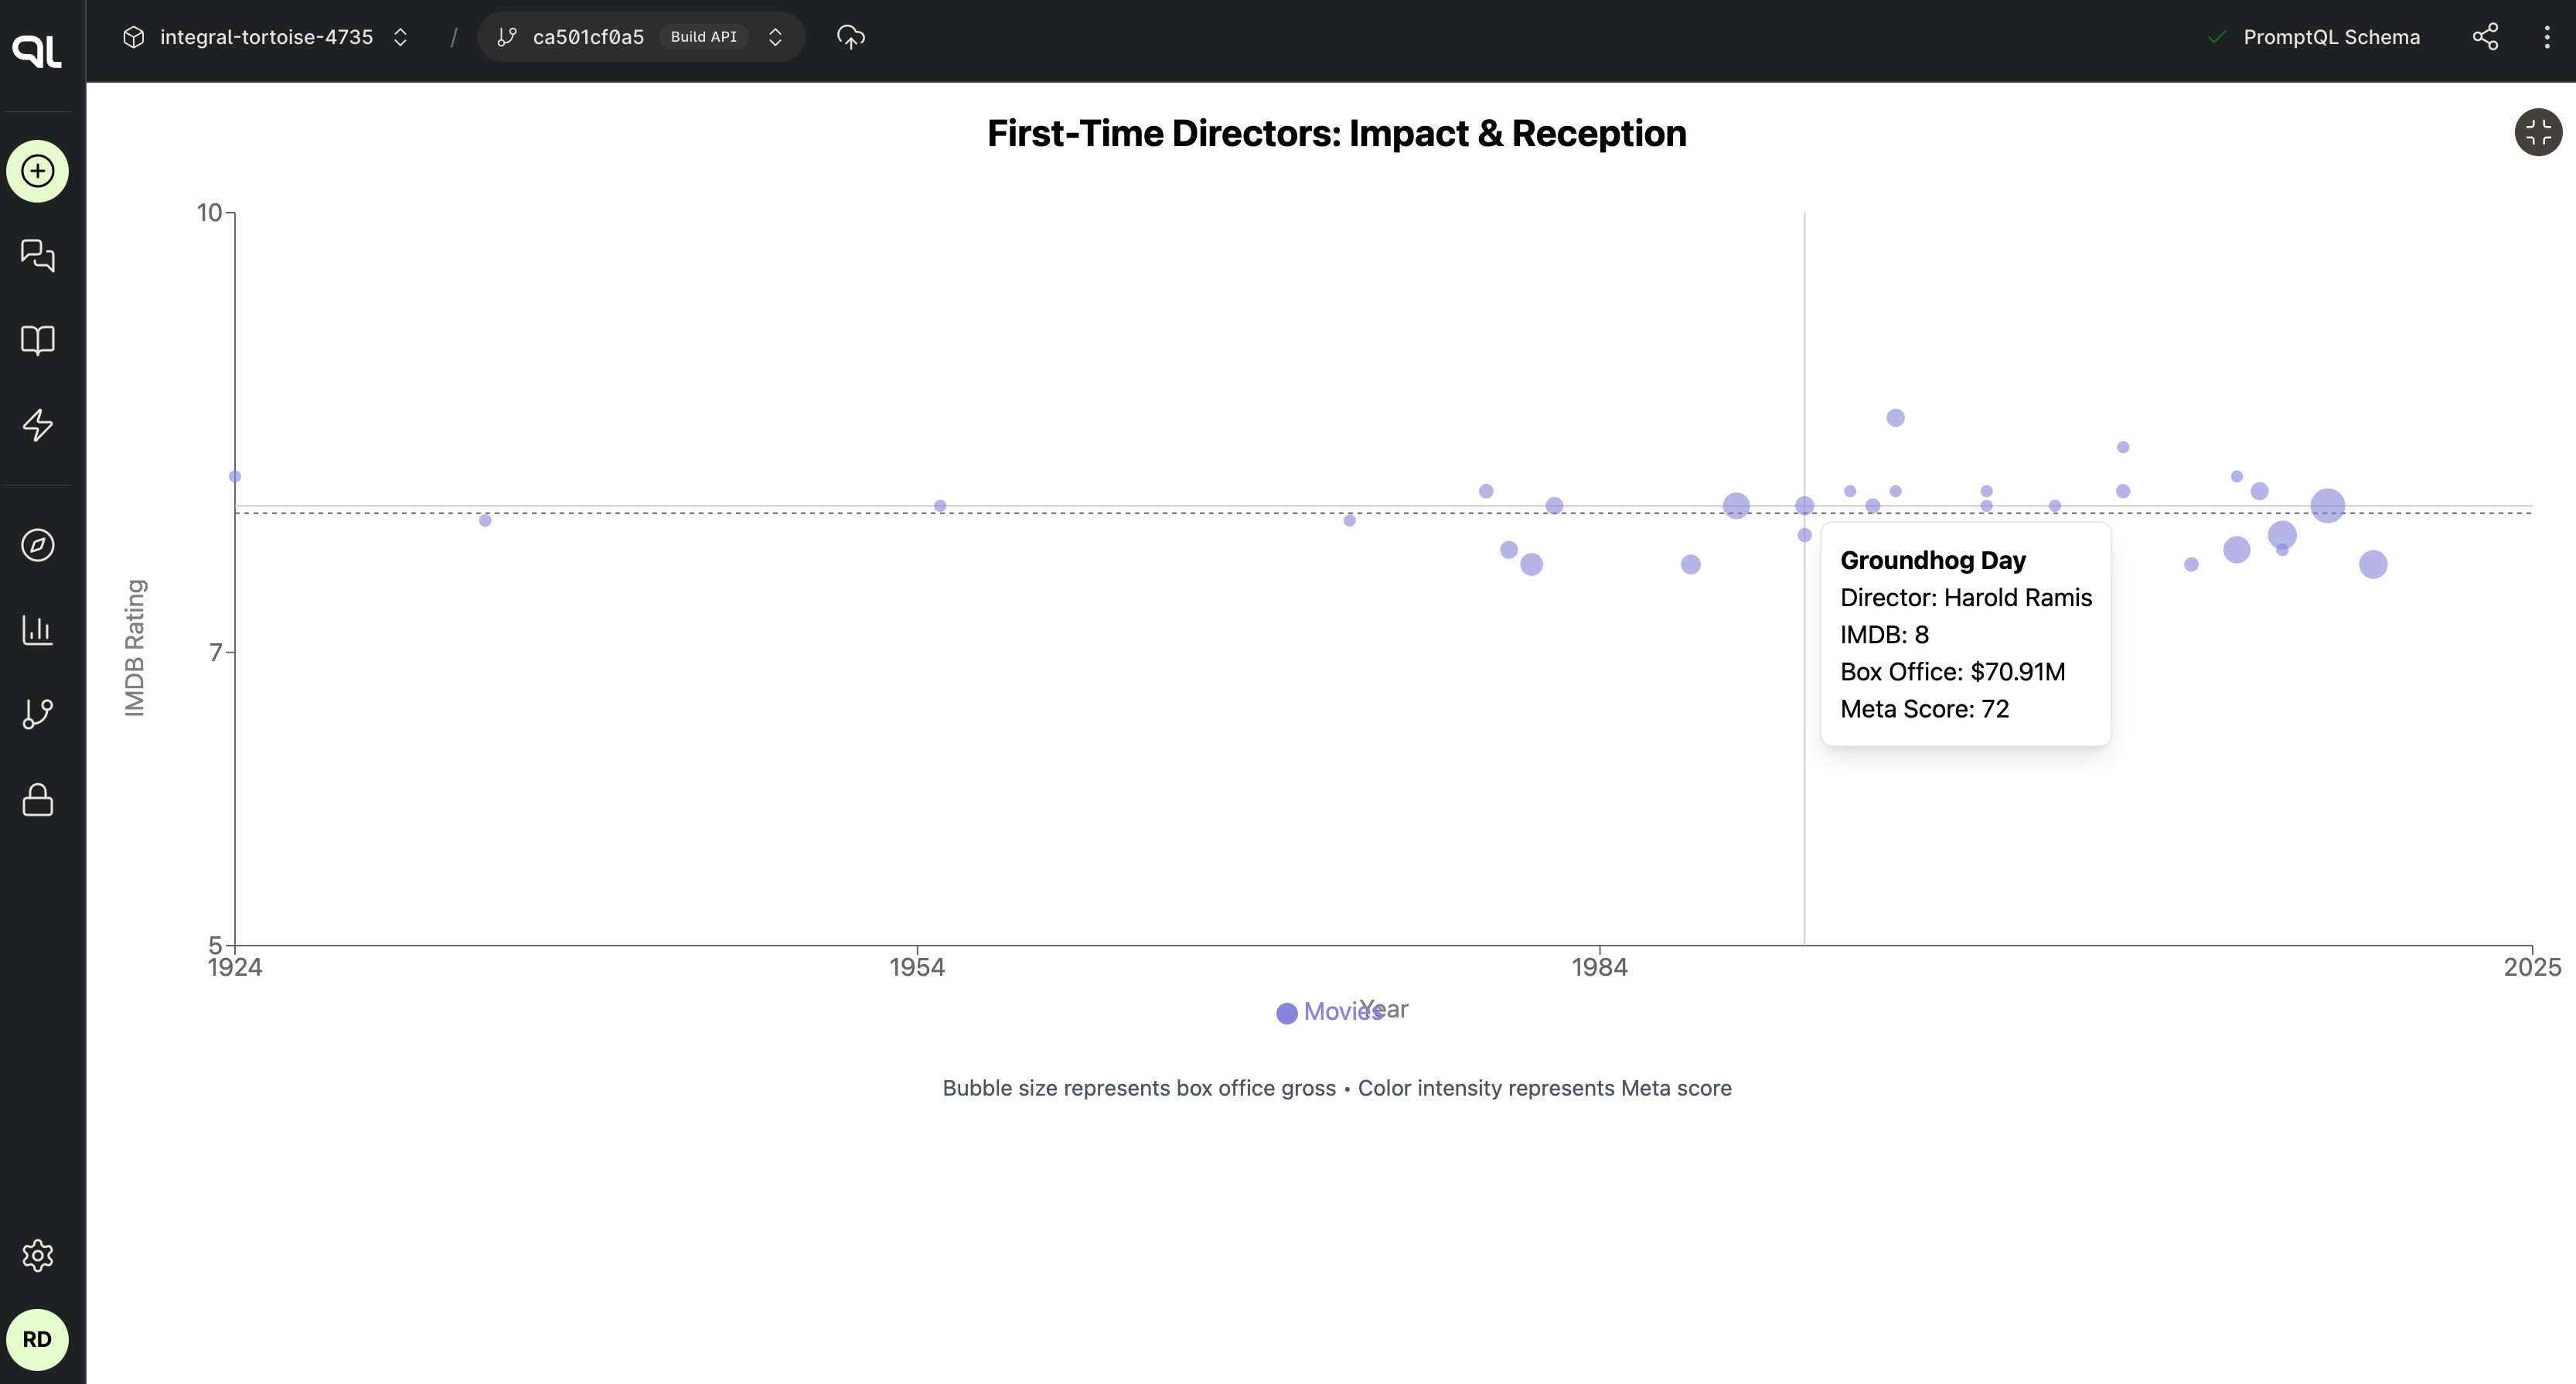Toggle the Movies legend series
This screenshot has width=2576, height=1384.
pos(1330,1012)
